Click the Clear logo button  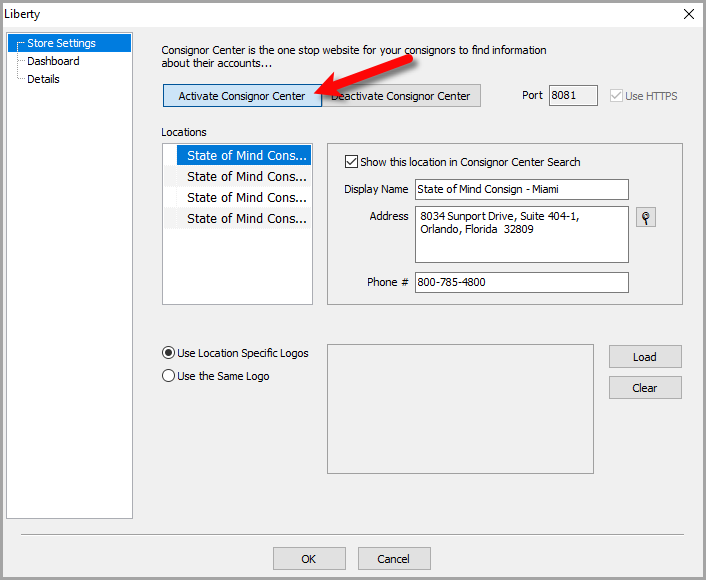(x=645, y=388)
